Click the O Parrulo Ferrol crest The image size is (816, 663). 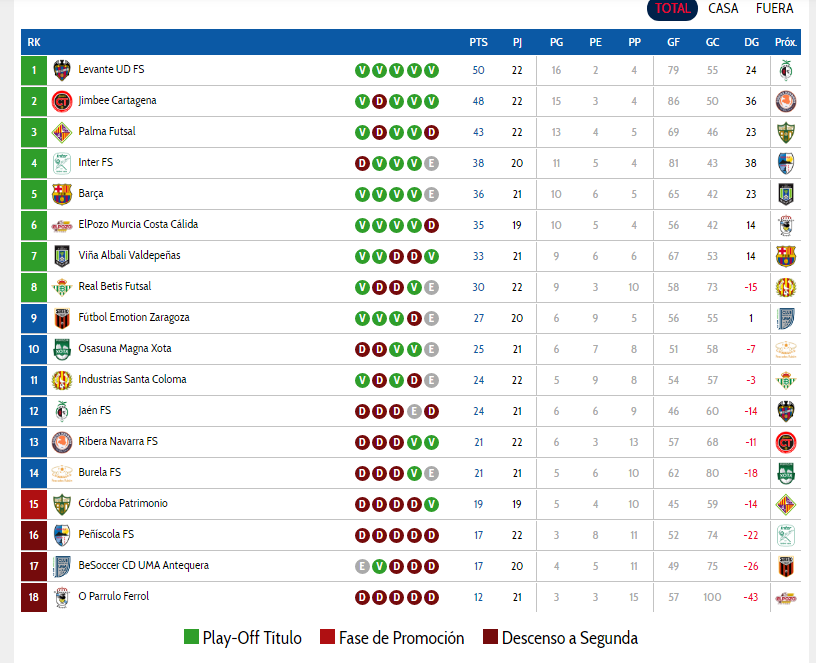pyautogui.click(x=62, y=597)
